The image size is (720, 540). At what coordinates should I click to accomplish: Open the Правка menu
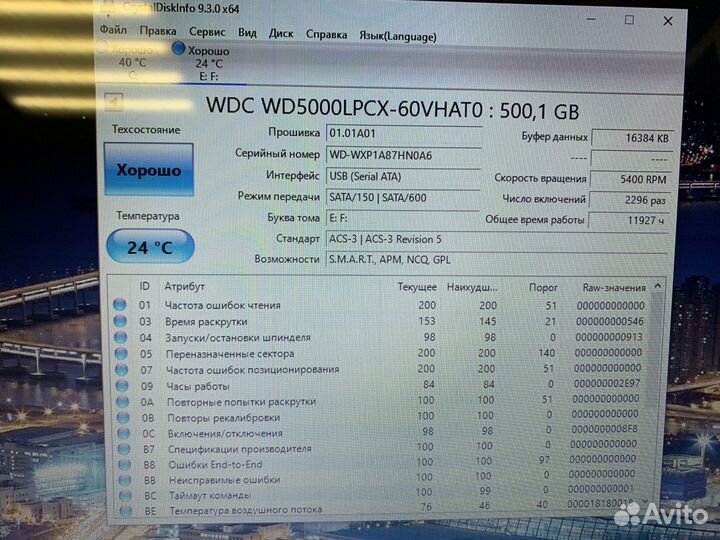(x=158, y=31)
